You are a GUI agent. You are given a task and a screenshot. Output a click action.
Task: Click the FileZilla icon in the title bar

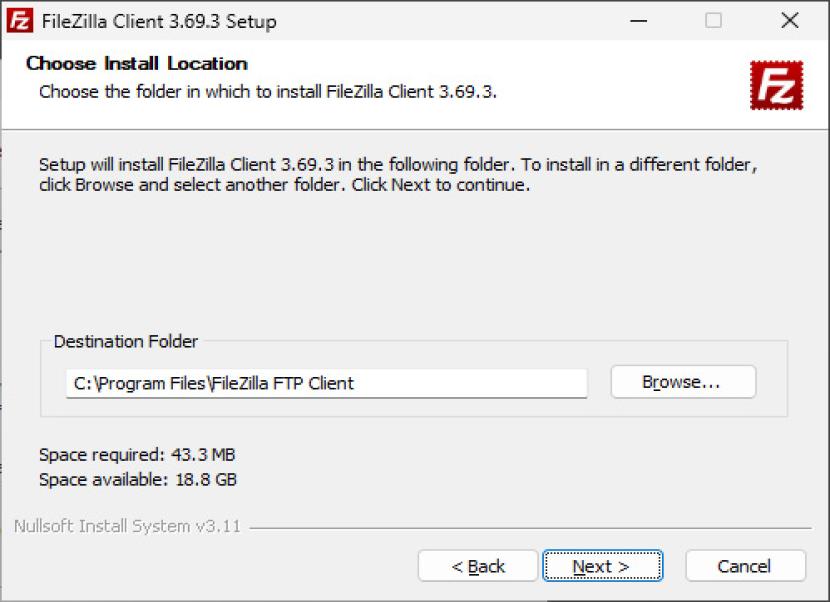[x=17, y=21]
